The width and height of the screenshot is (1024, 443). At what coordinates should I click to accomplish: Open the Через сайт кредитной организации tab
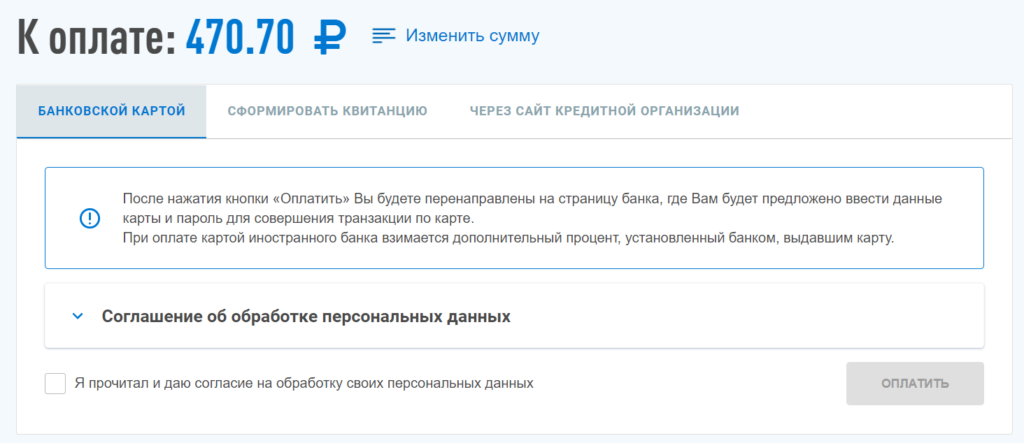[604, 111]
